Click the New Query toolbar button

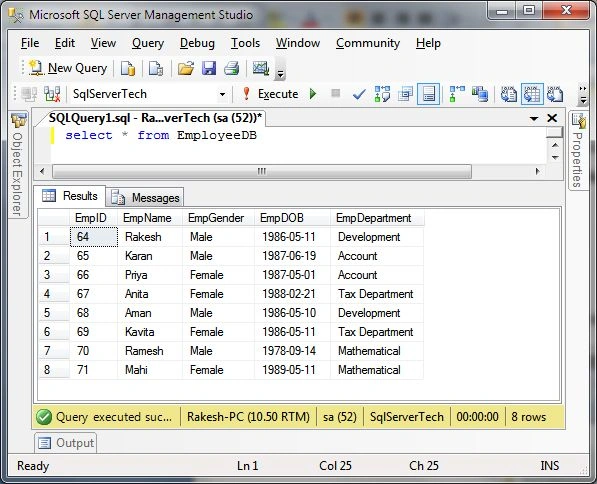(x=69, y=68)
